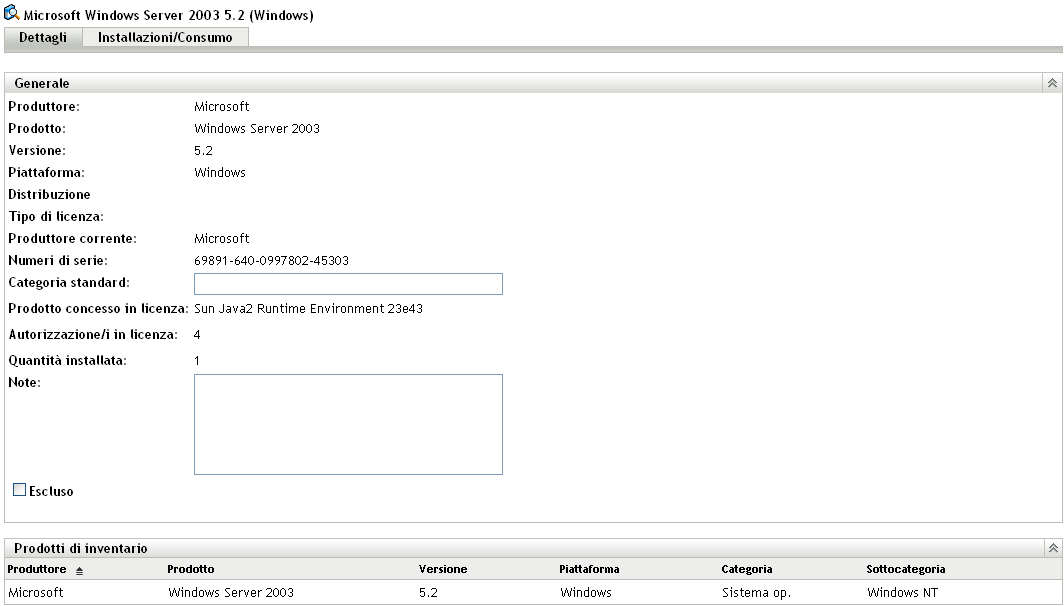
Task: Click 'Microsoft' cell in the inventory table
Action: coord(36,592)
